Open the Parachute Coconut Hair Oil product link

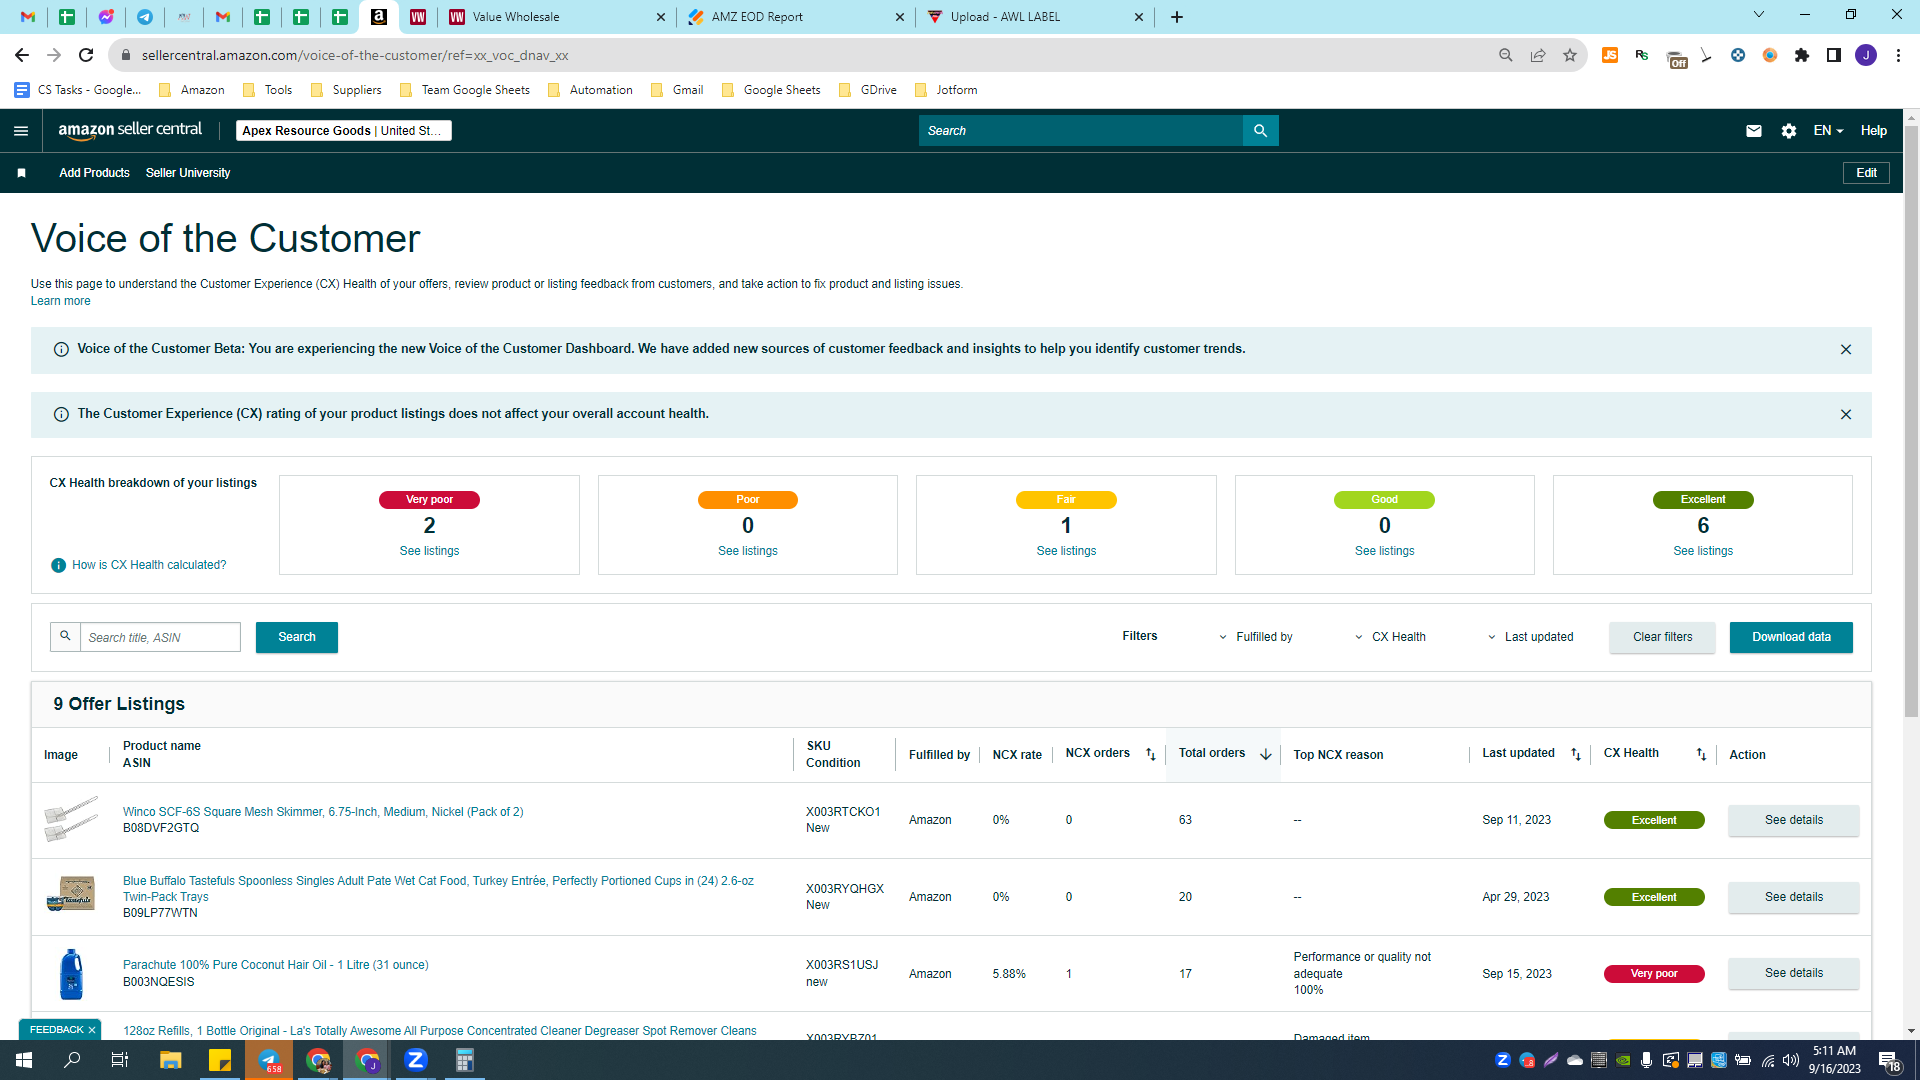[x=275, y=966]
